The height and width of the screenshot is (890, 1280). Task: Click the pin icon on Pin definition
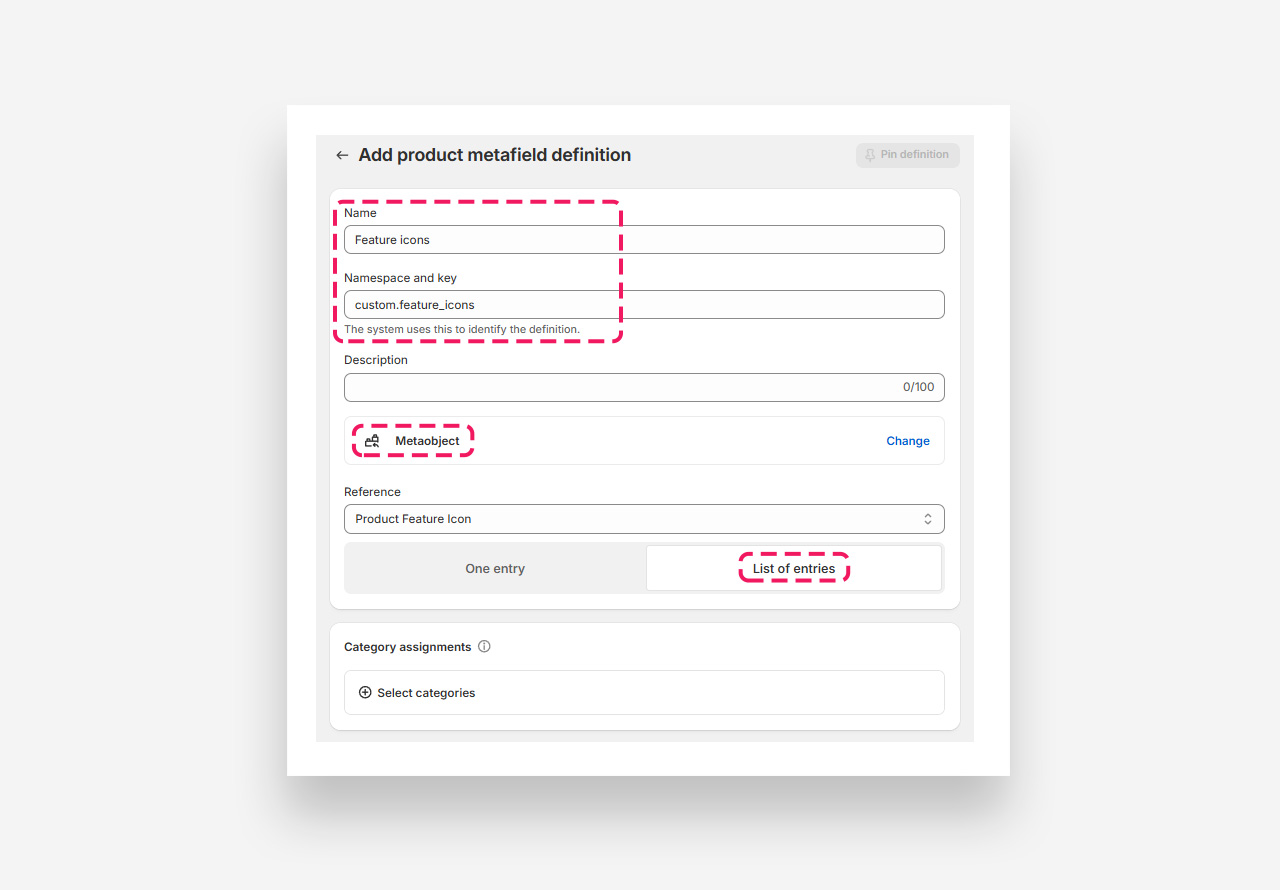tap(870, 155)
